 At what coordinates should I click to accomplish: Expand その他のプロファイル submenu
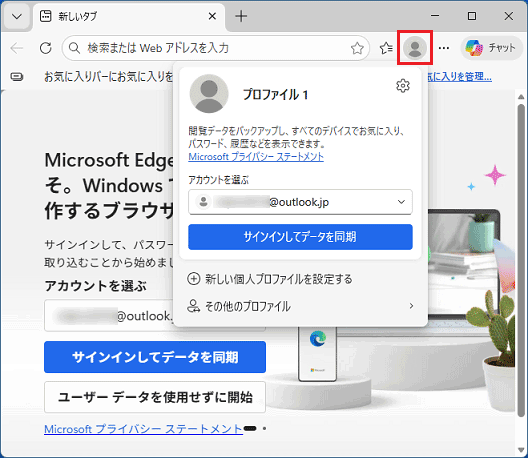pos(300,306)
